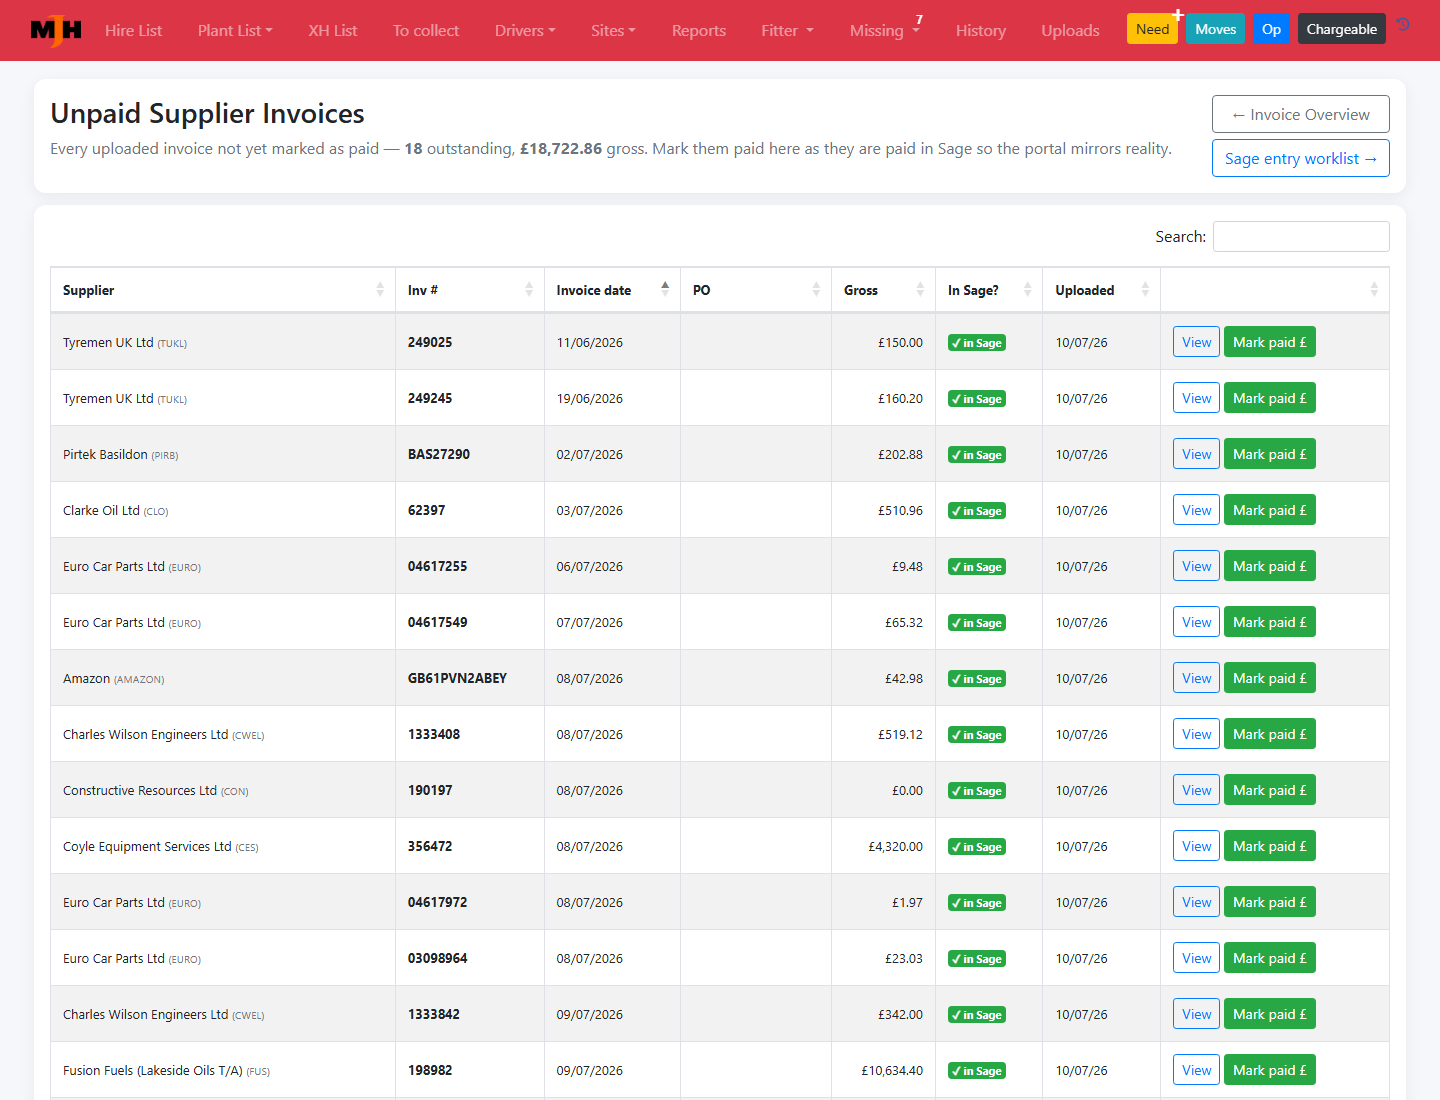
Task: View Coyle Equipment invoice 356472
Action: pyautogui.click(x=1196, y=846)
